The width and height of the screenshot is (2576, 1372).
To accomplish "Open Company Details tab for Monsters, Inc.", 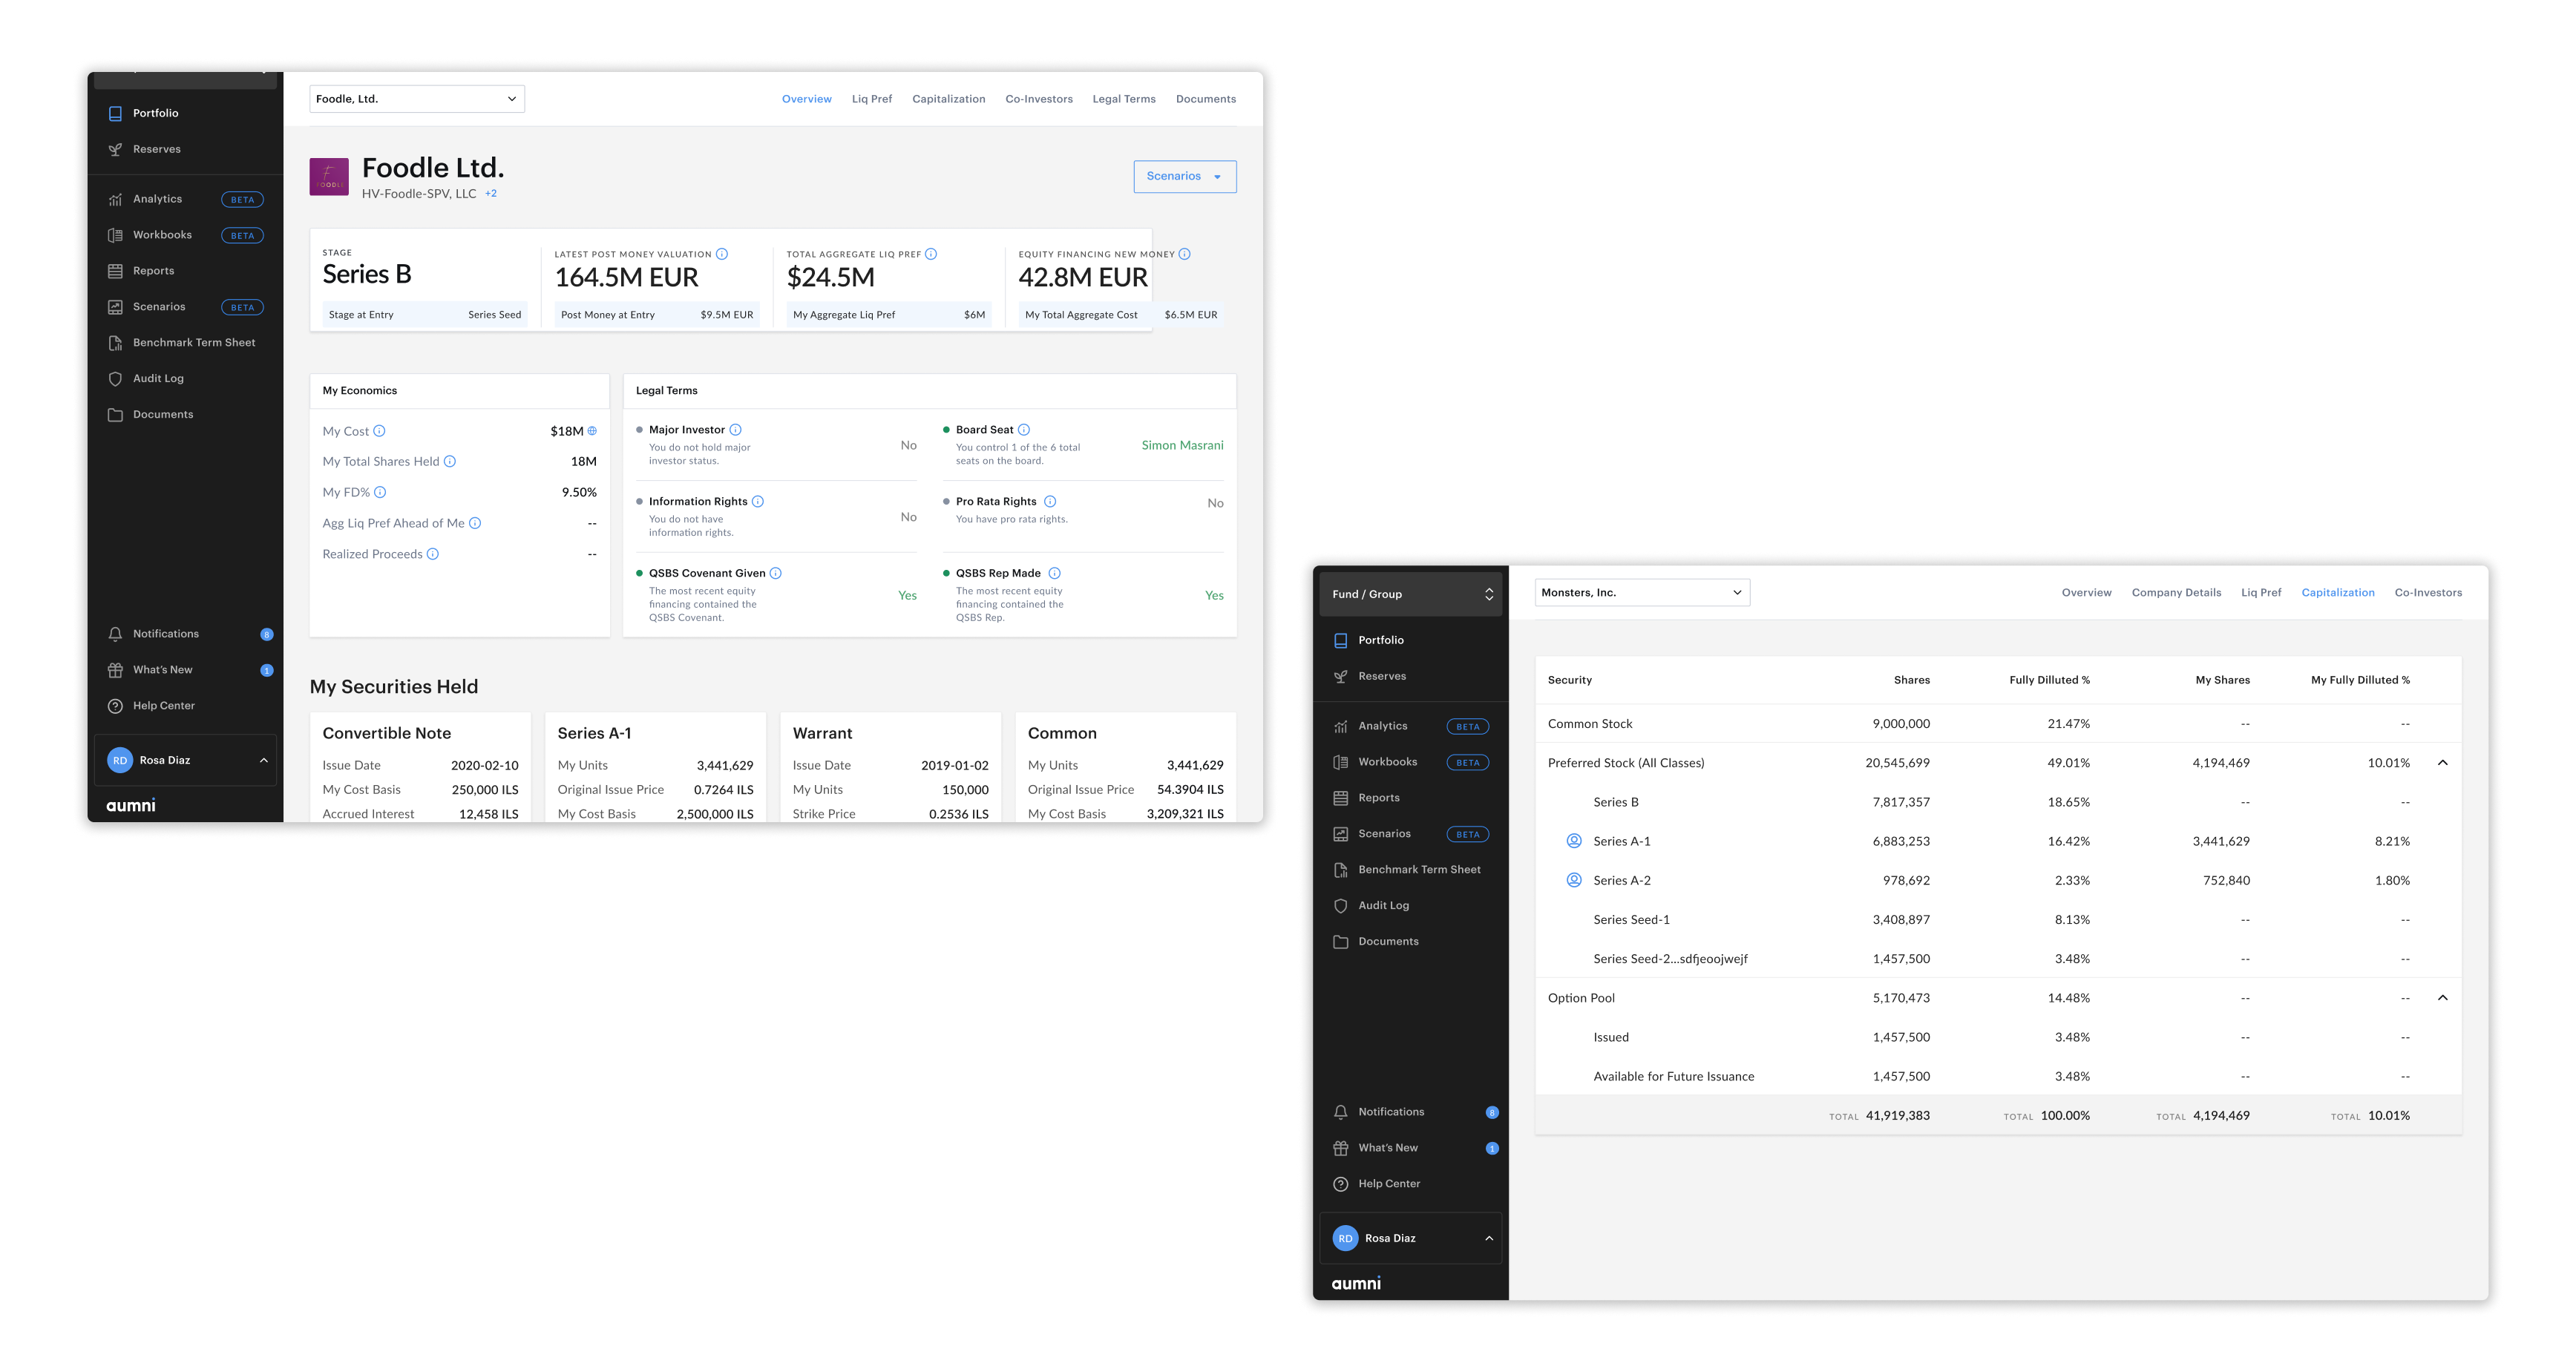I will coord(2176,593).
